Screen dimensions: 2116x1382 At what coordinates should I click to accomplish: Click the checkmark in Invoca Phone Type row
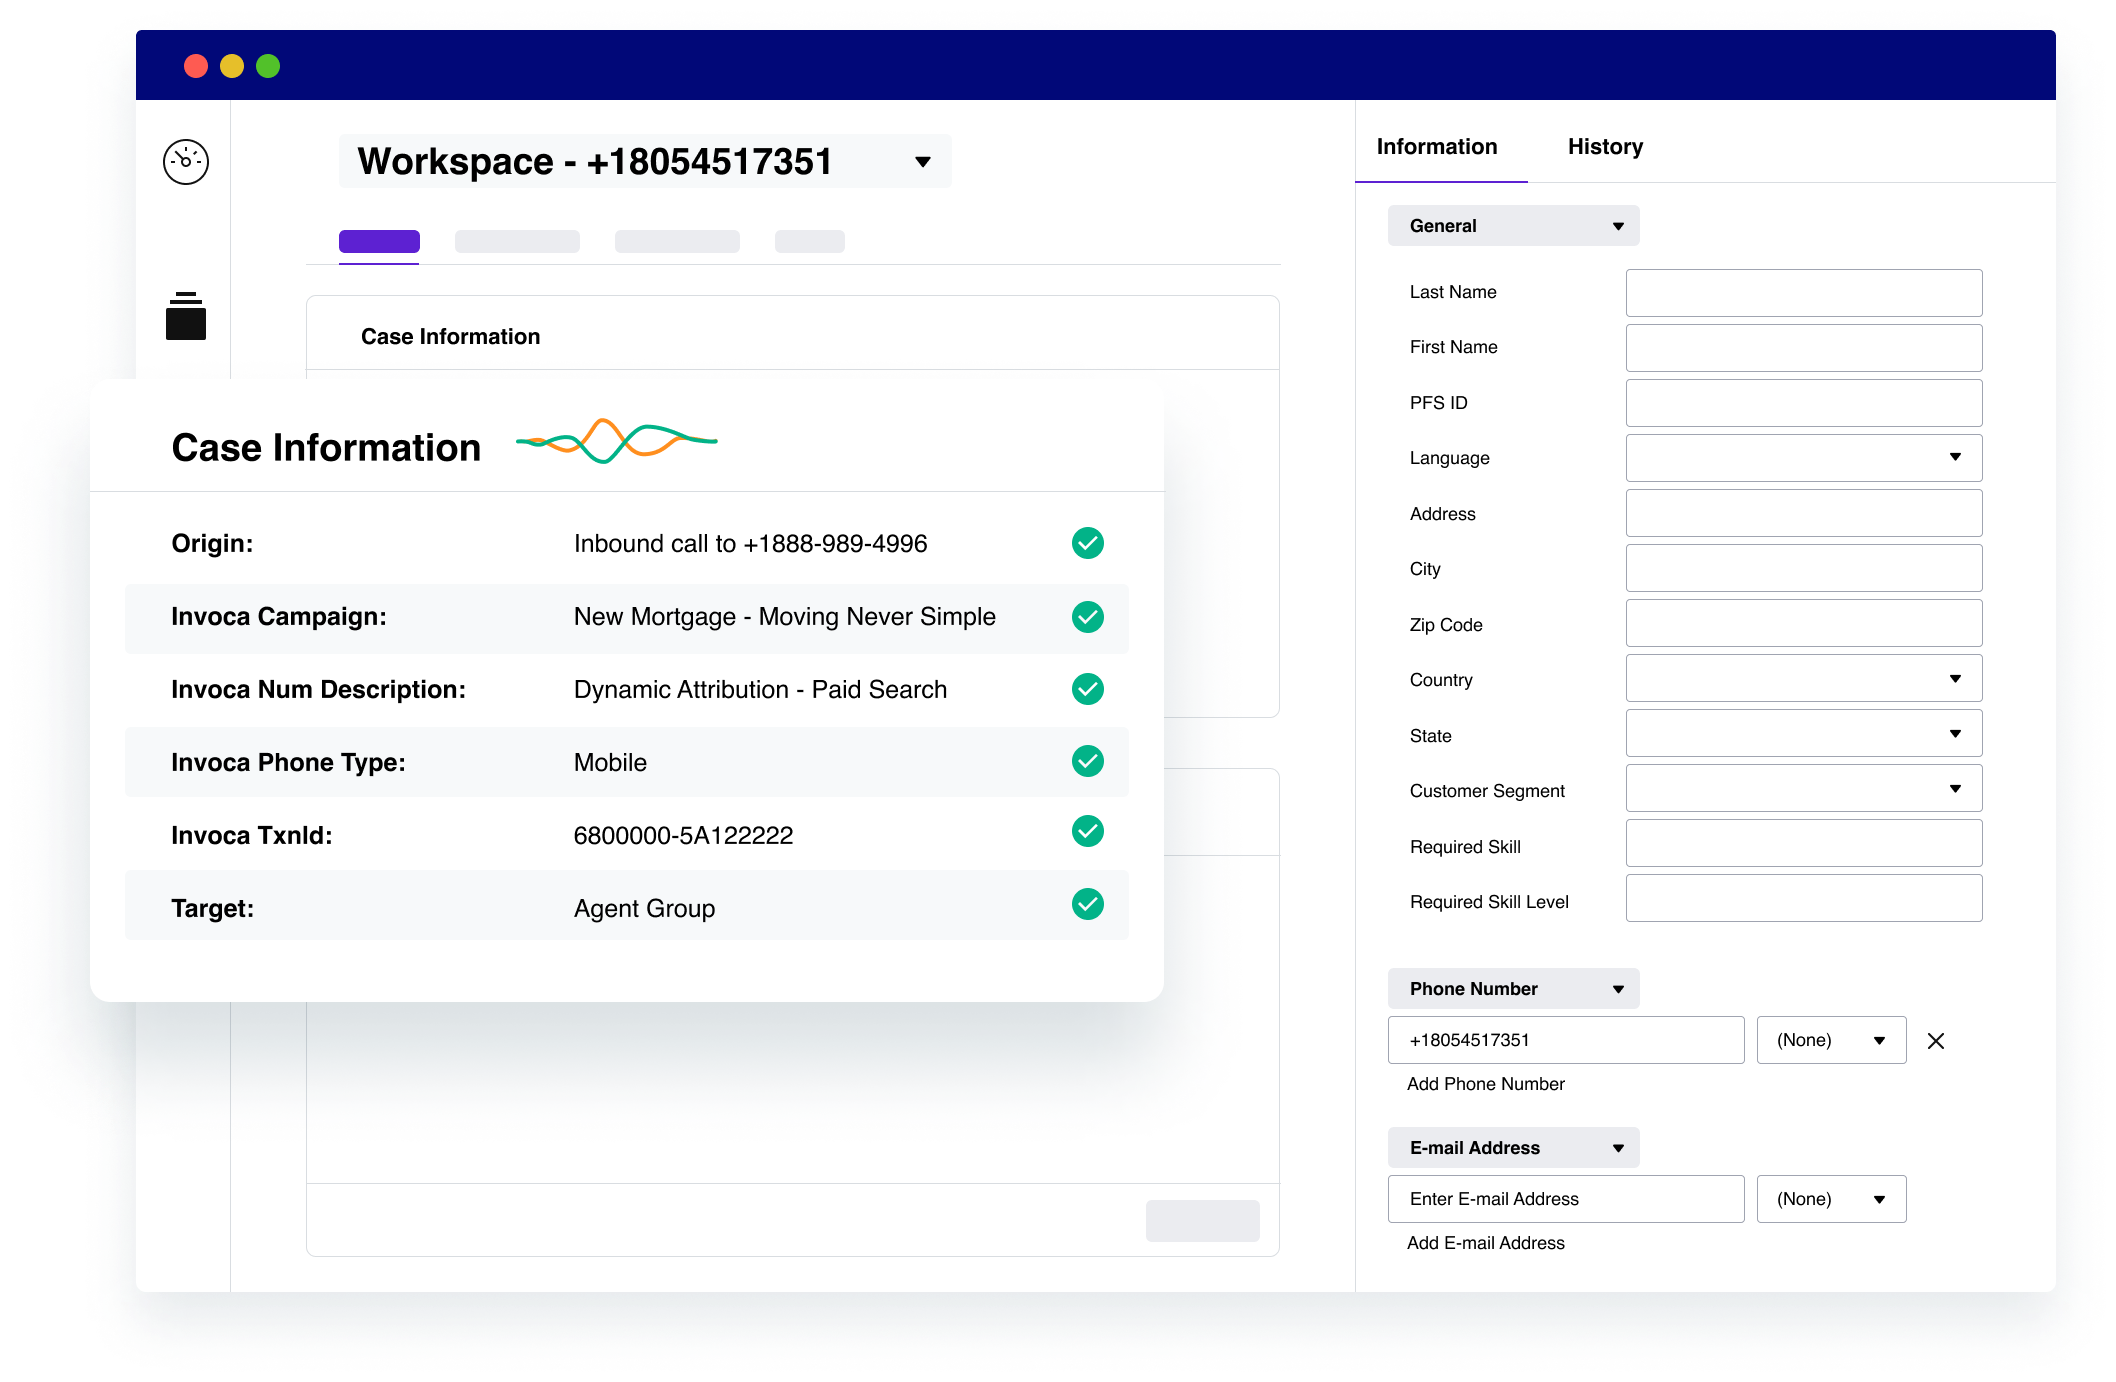pyautogui.click(x=1087, y=761)
